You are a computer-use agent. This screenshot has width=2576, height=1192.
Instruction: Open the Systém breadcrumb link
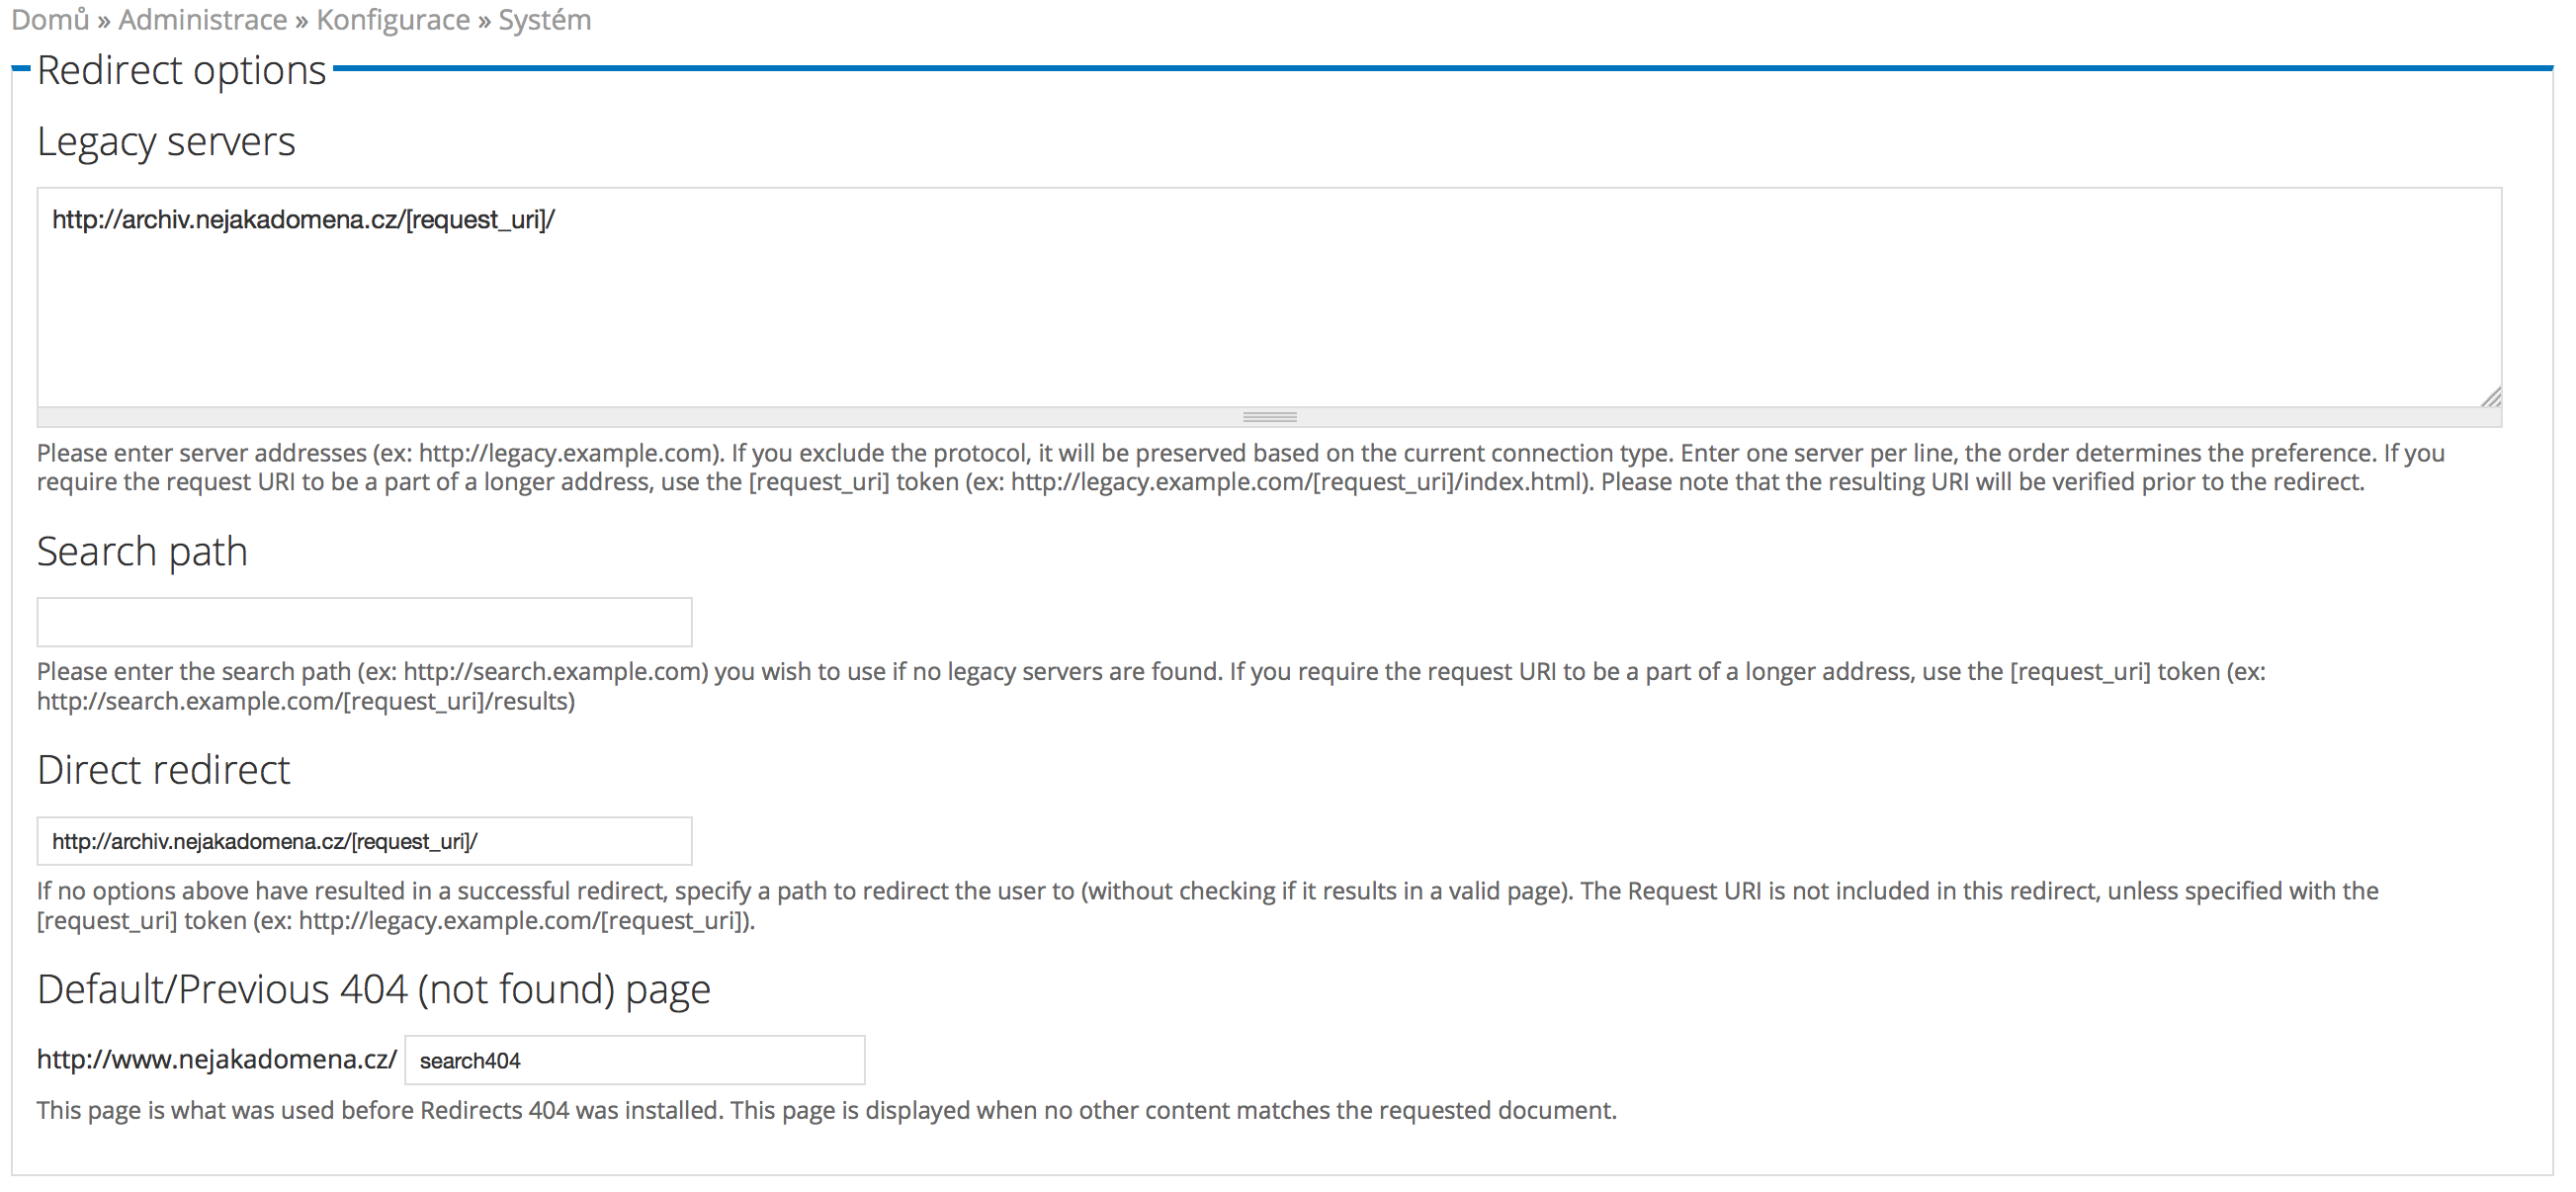(544, 20)
